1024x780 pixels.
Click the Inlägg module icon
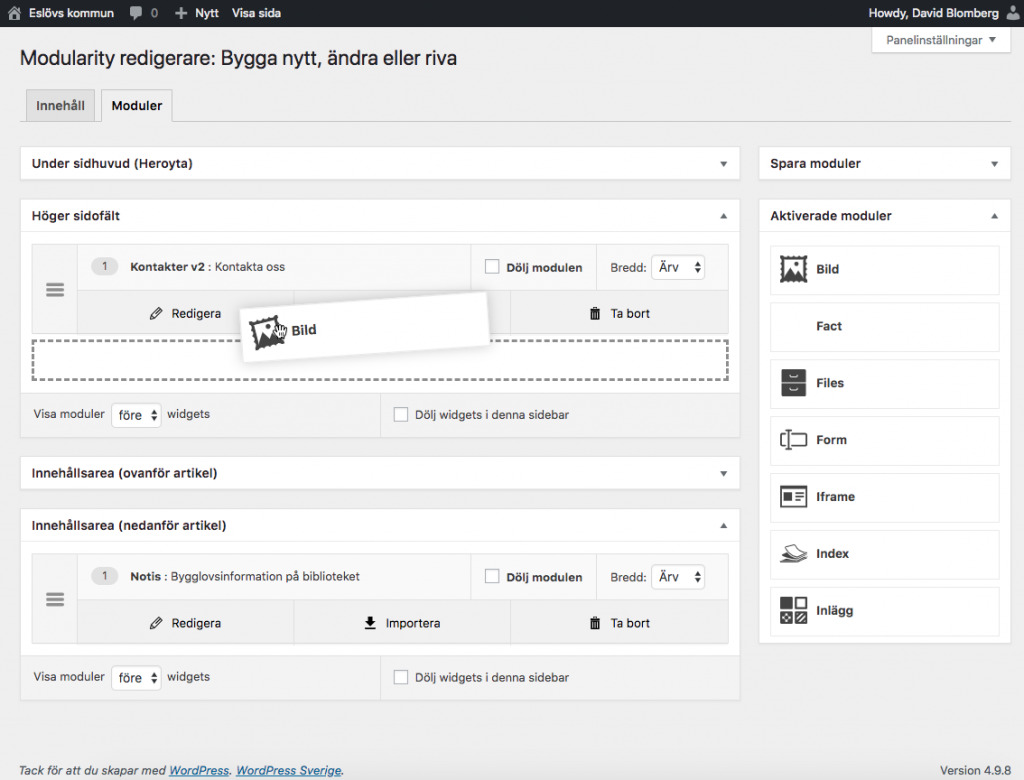[793, 611]
